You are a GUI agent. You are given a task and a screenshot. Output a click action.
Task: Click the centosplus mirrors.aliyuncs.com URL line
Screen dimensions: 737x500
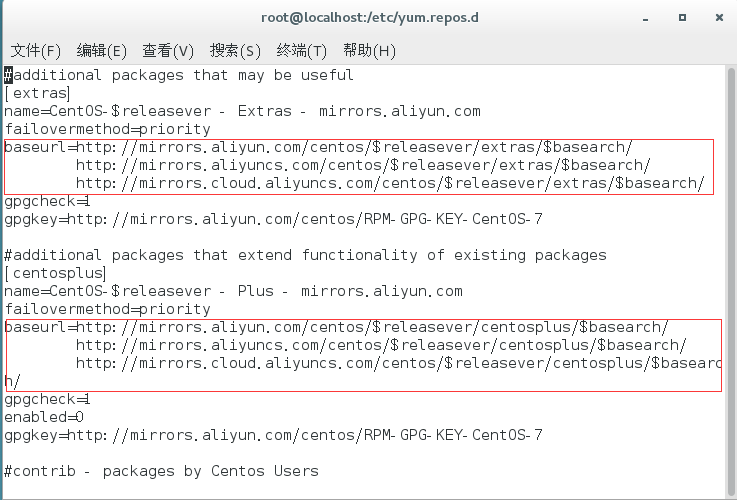381,345
